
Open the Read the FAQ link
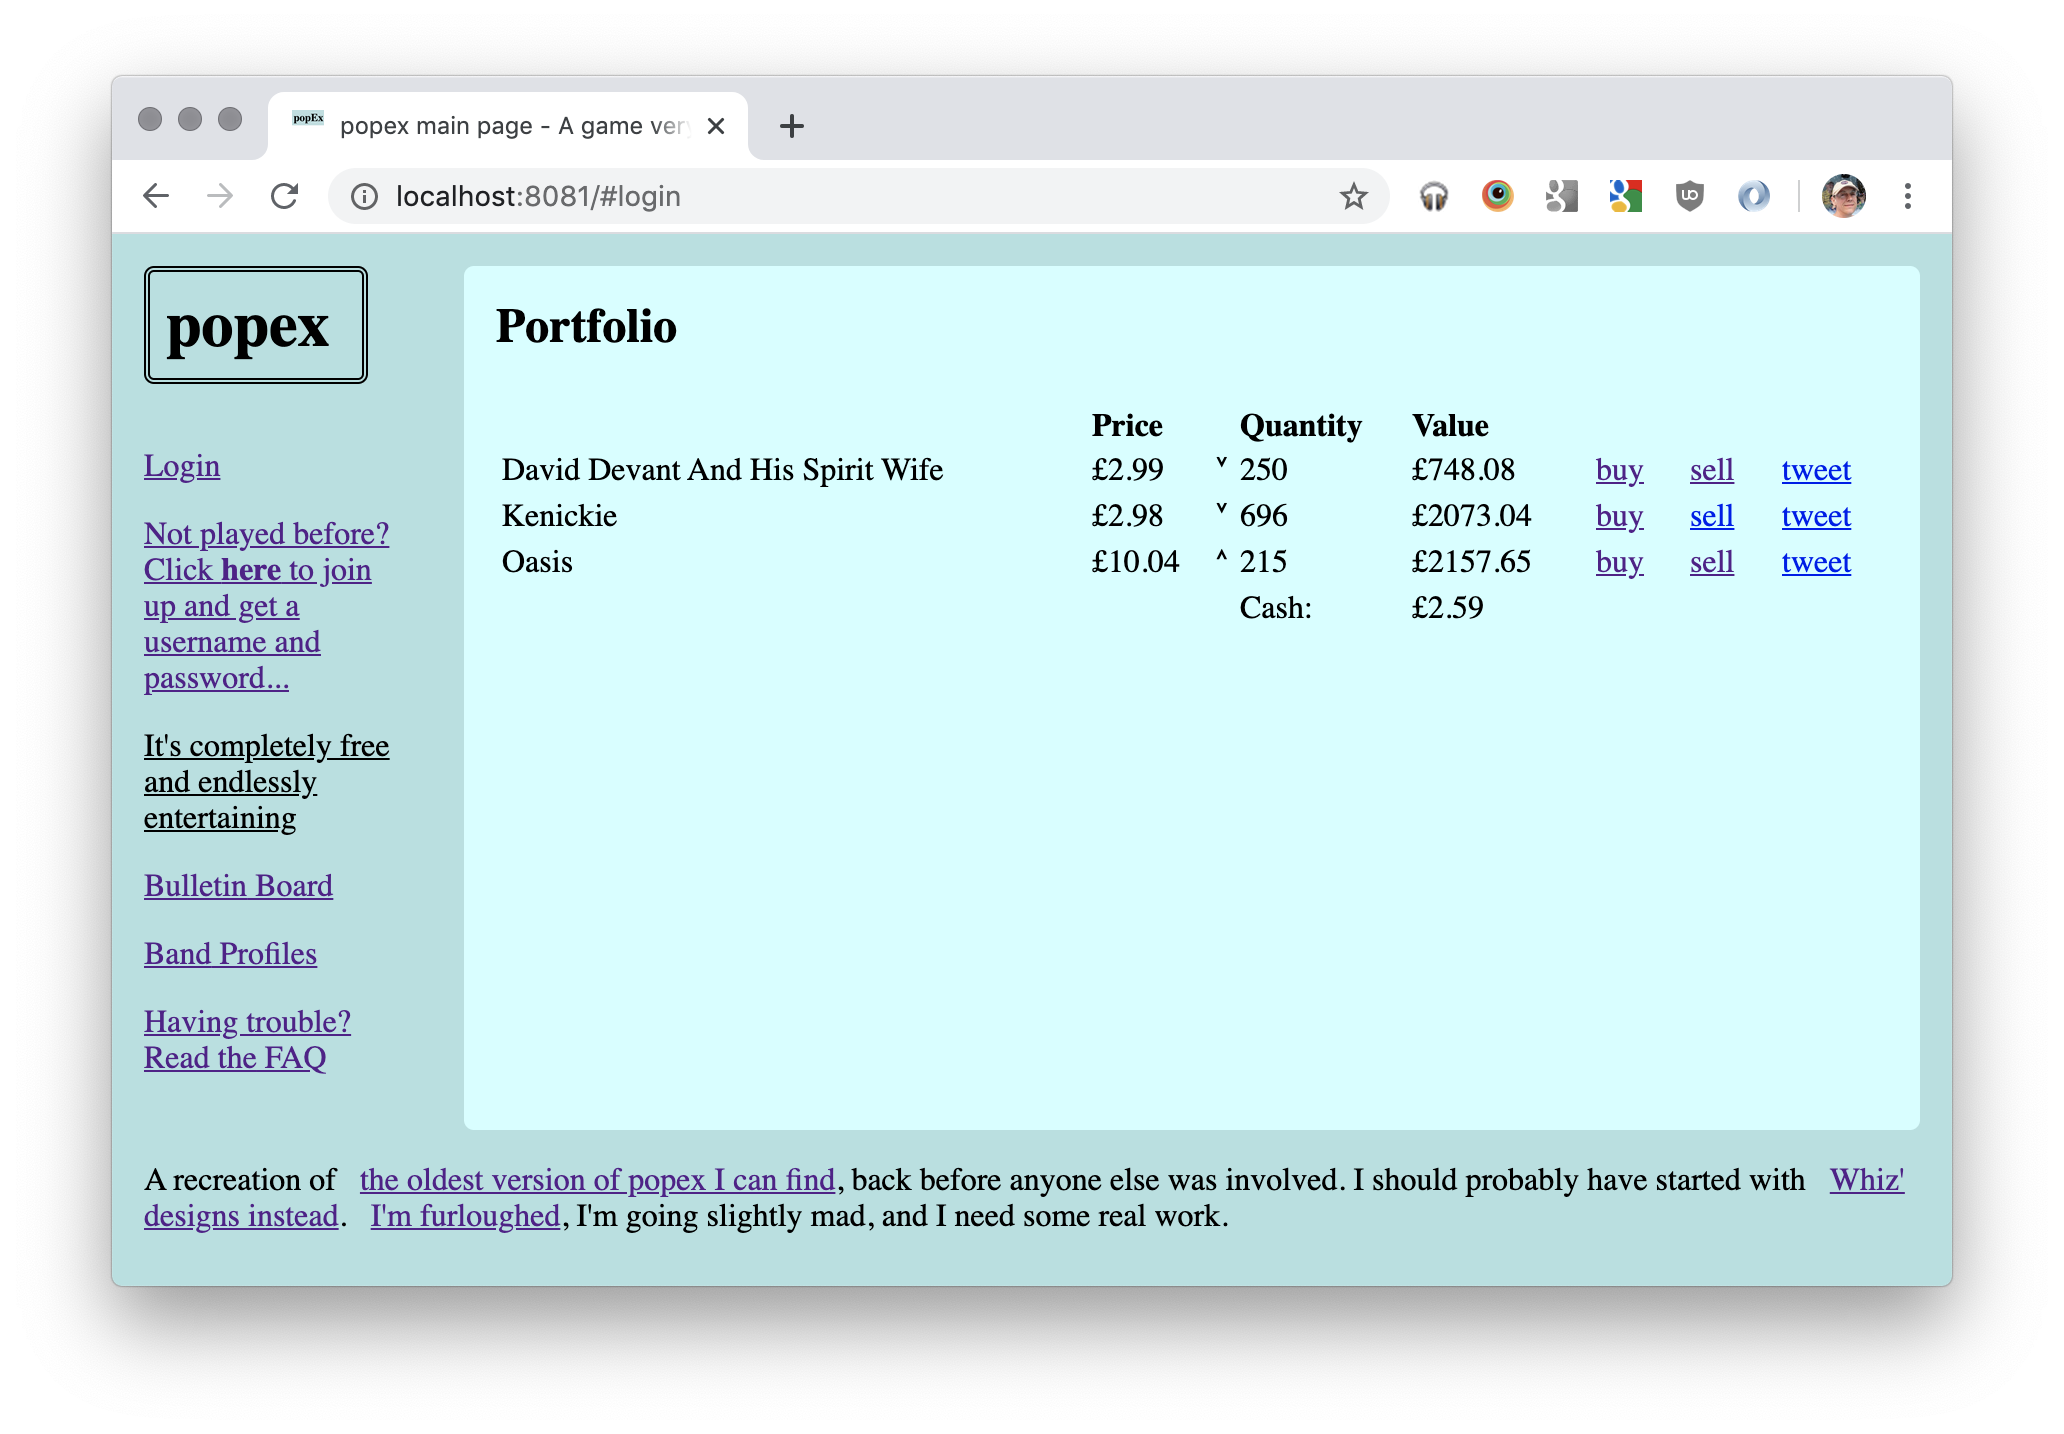click(235, 1058)
